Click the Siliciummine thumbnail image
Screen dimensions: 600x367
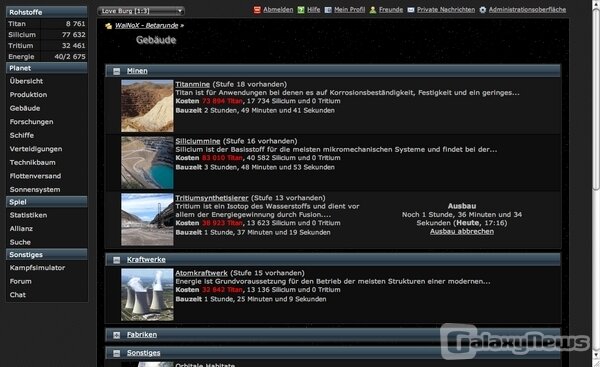coord(147,163)
